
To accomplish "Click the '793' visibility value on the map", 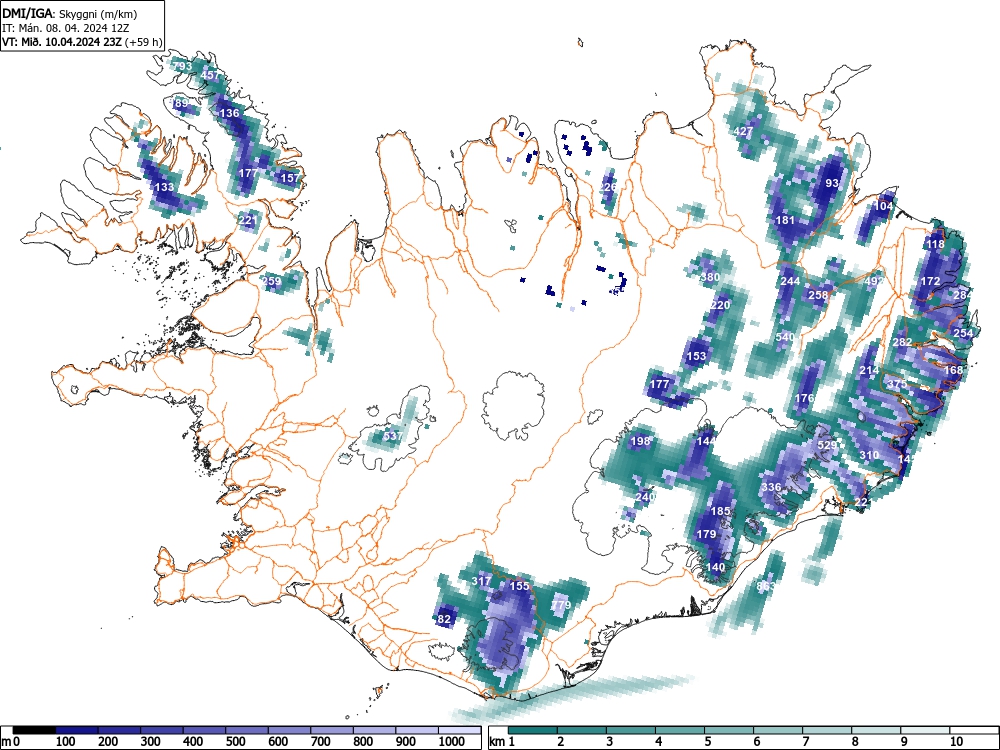I will (x=182, y=66).
